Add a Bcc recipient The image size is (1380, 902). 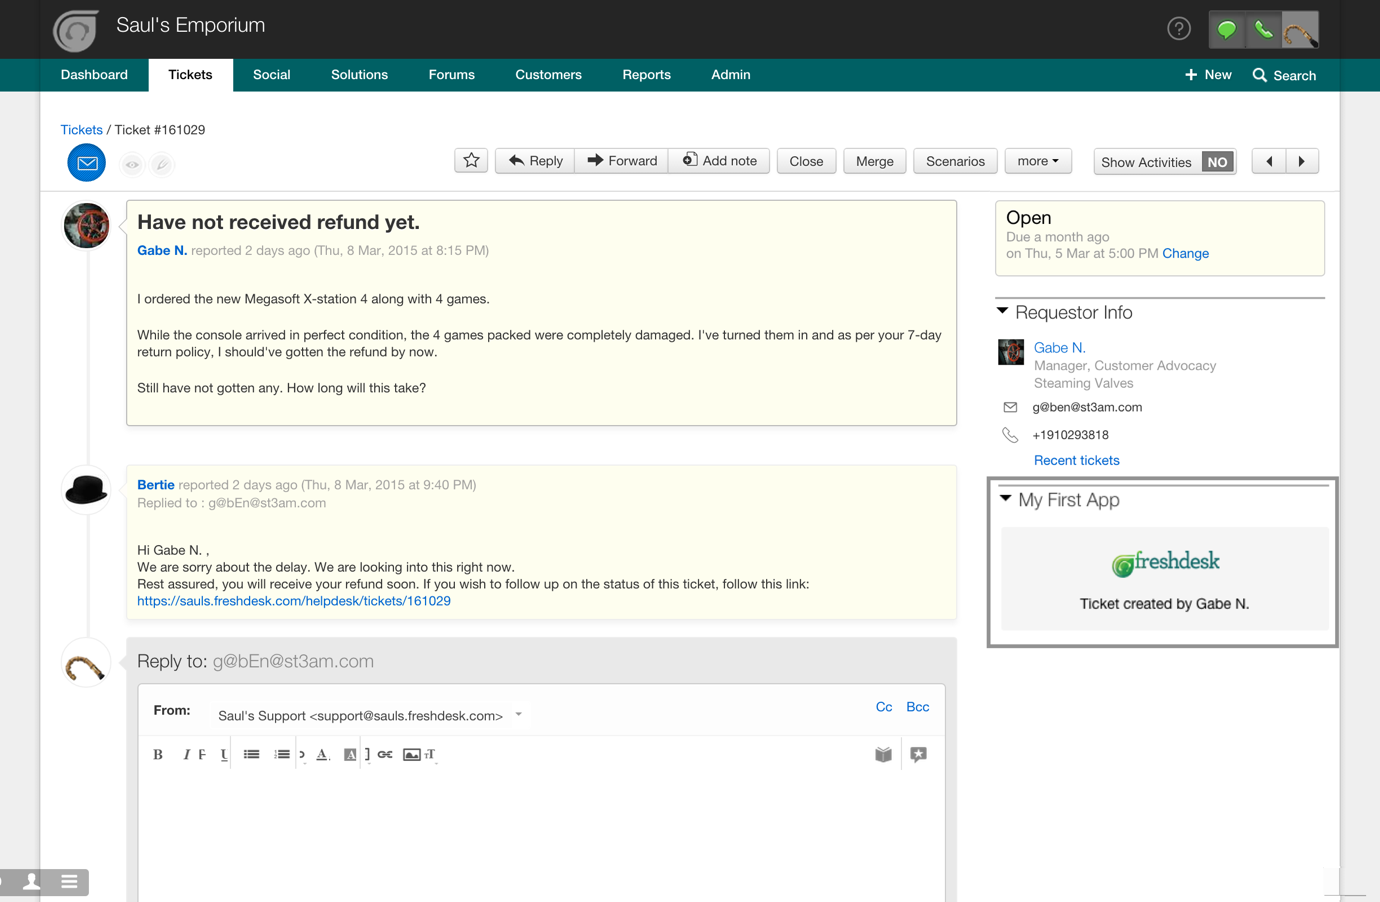[x=917, y=707]
